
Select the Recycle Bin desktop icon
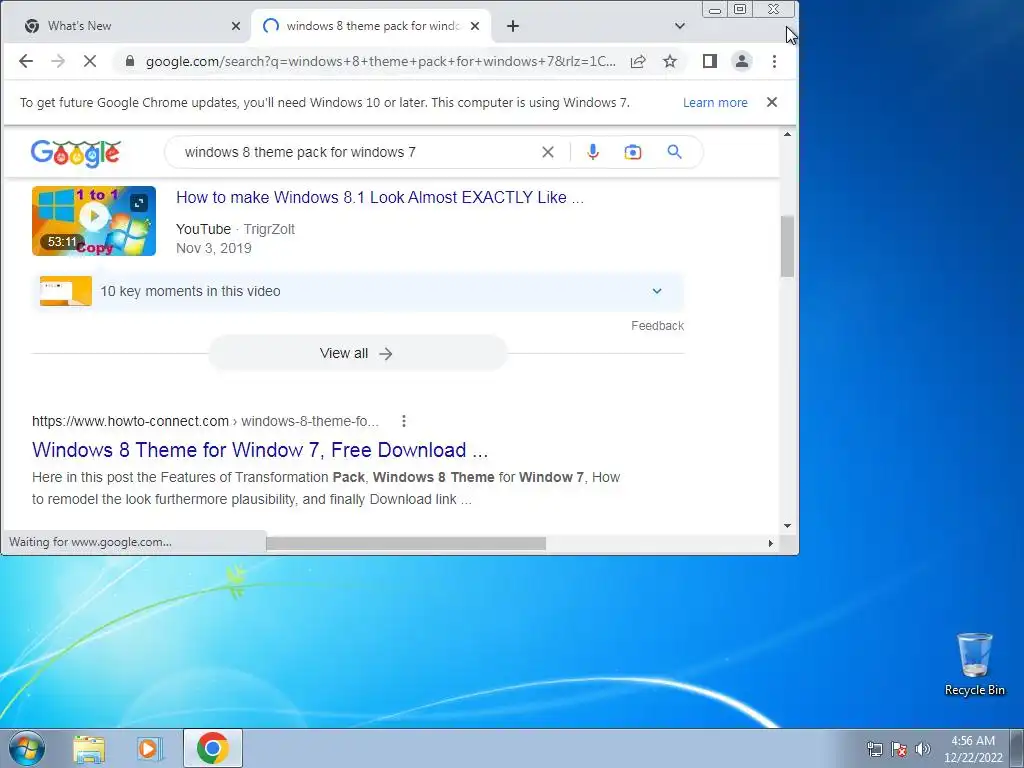974,664
